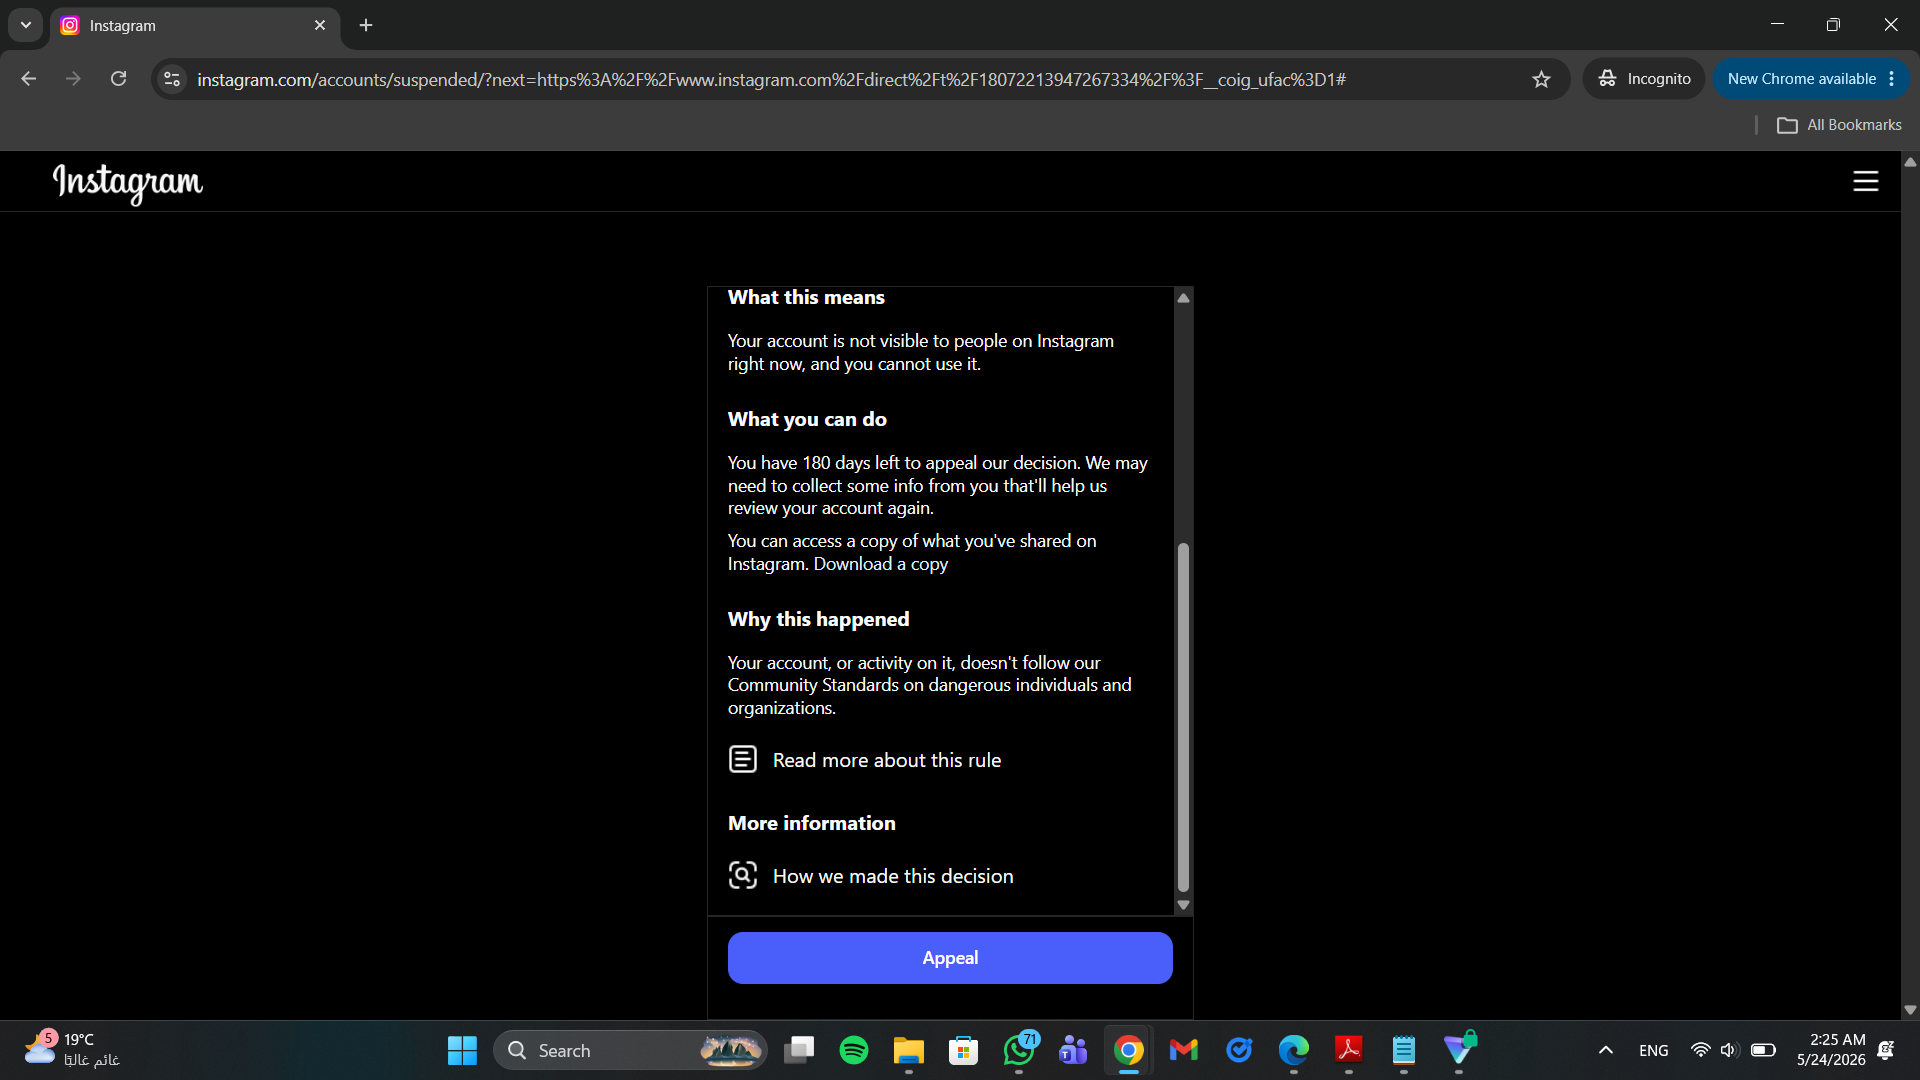
Task: Click the dialog's scroll down arrow
Action: pos(1184,905)
